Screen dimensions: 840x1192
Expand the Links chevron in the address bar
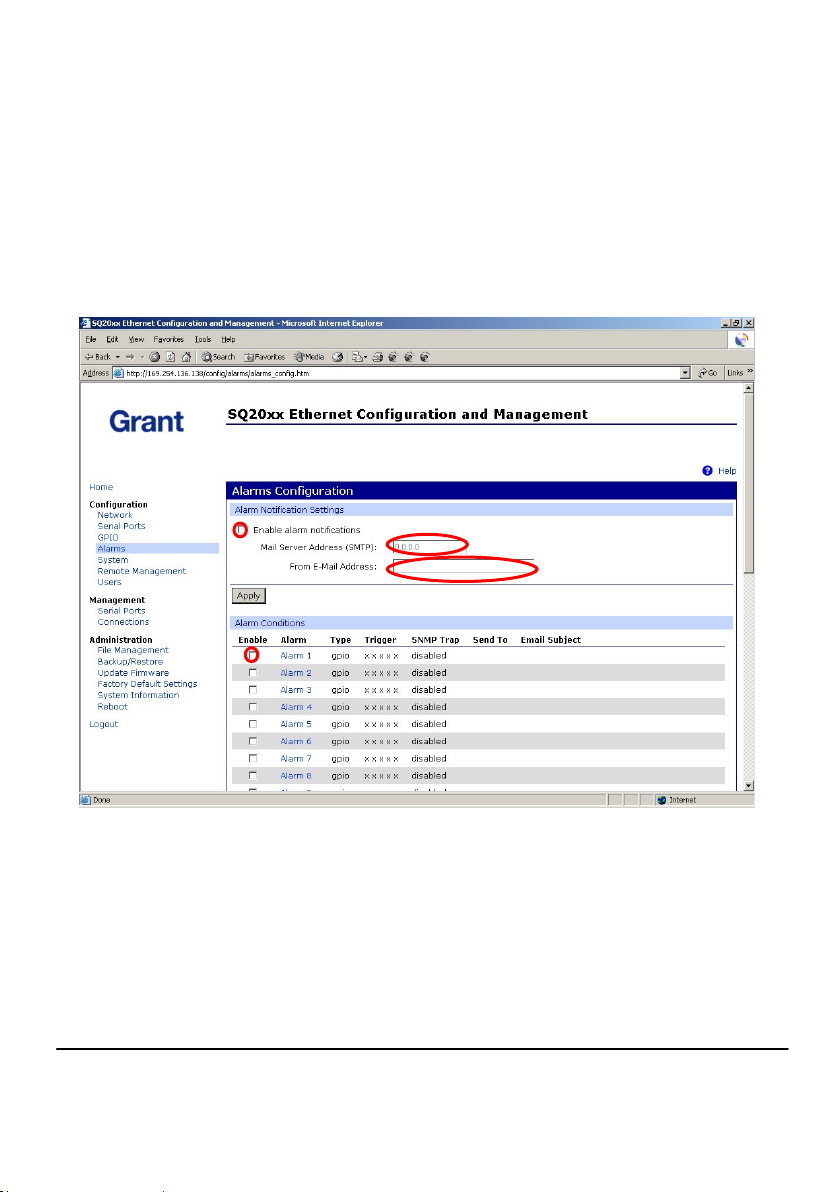tap(750, 372)
